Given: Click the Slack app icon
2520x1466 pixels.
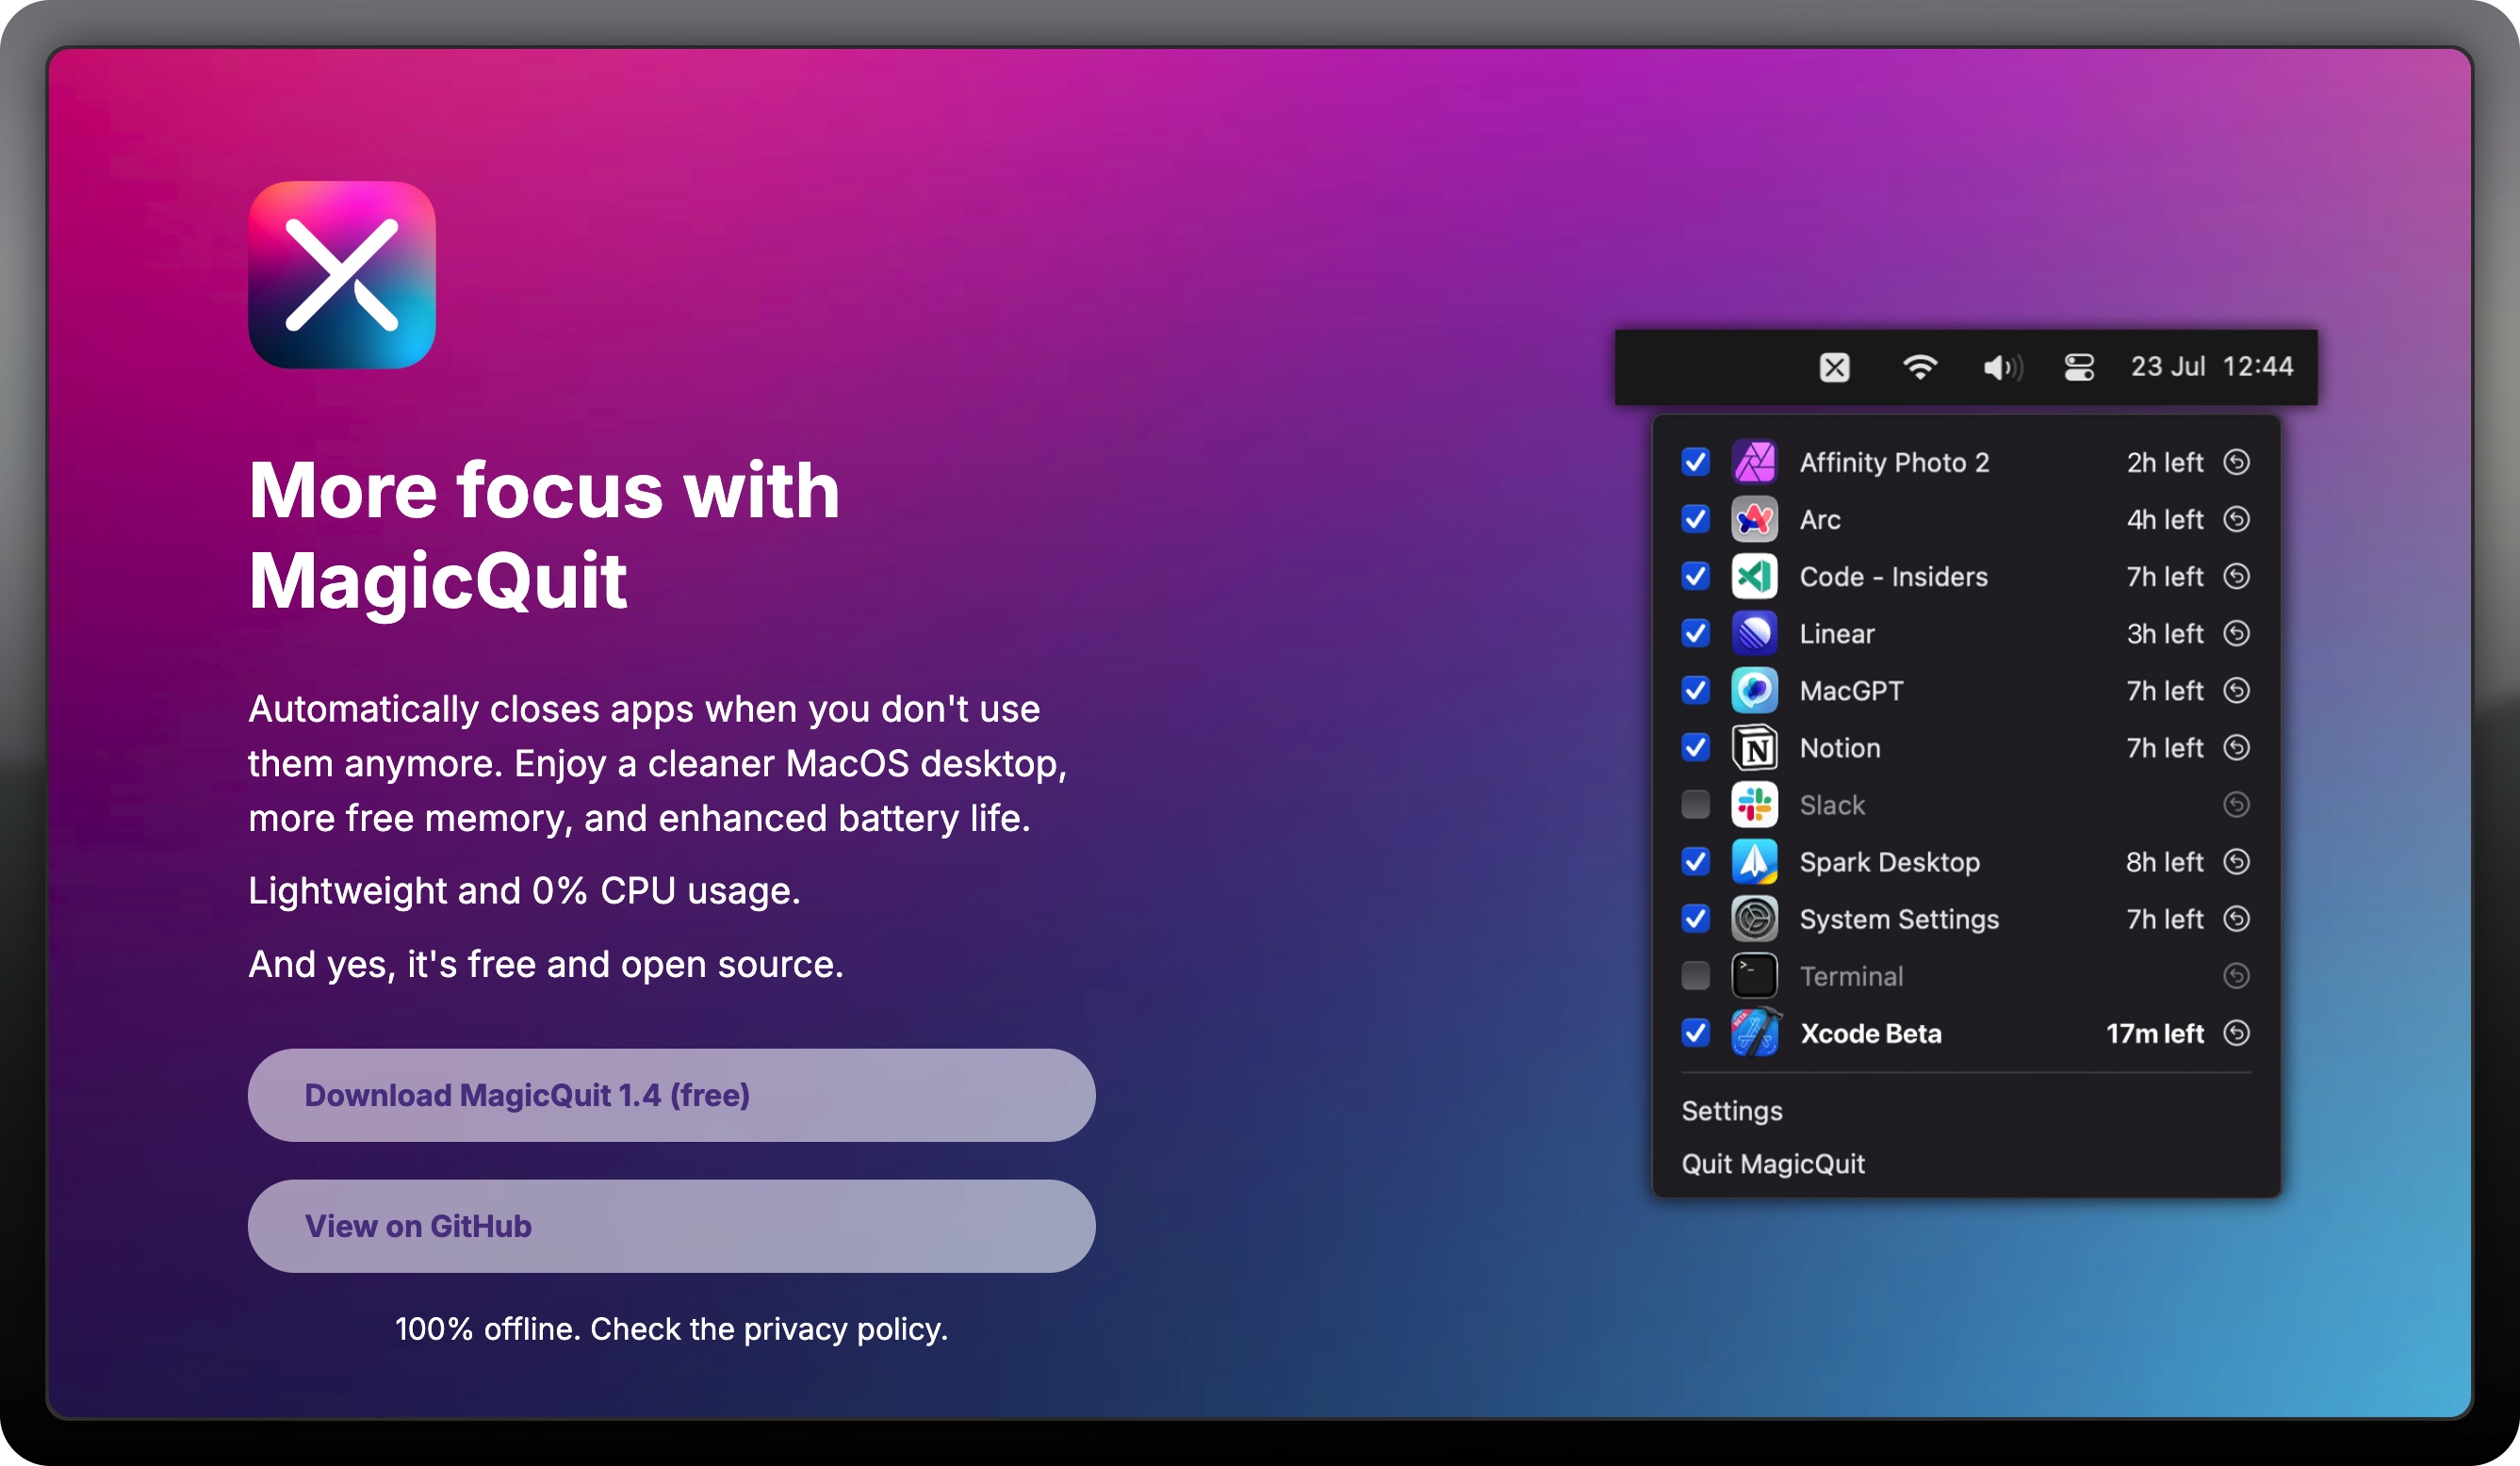Looking at the screenshot, I should (1754, 805).
